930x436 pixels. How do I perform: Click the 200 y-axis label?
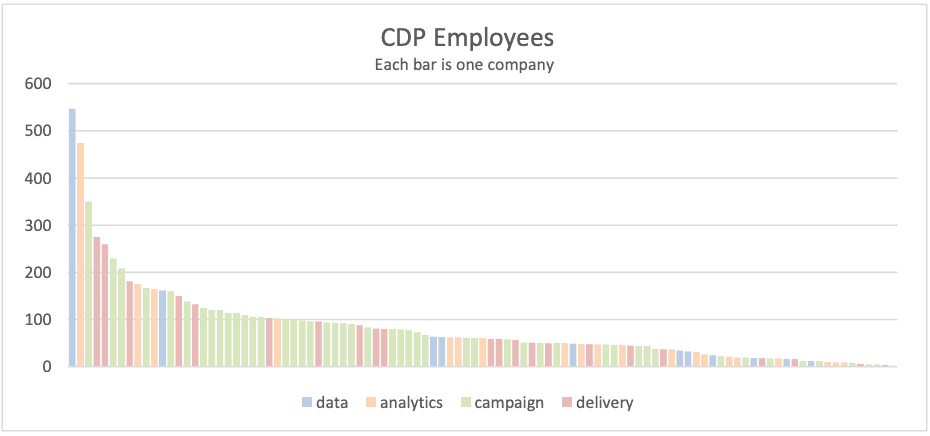point(38,273)
